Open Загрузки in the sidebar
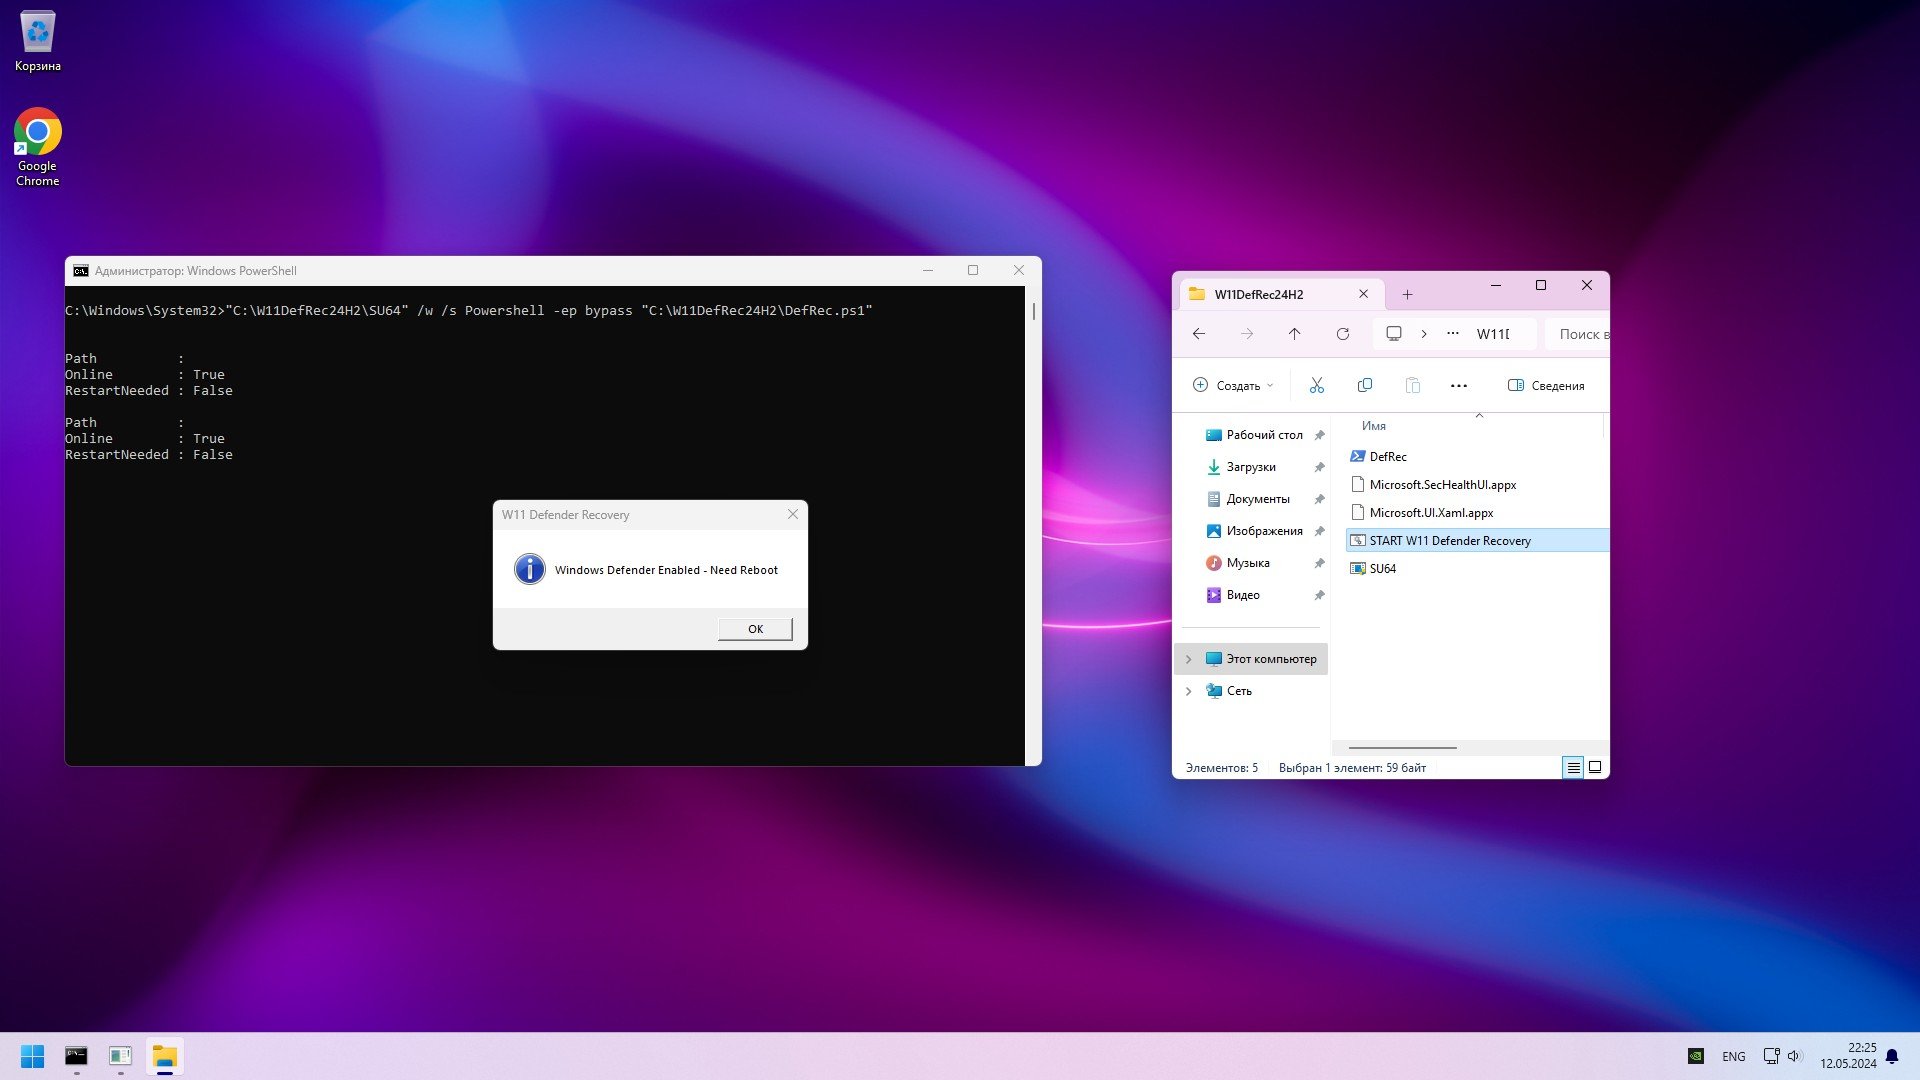Viewport: 1920px width, 1080px height. tap(1250, 467)
